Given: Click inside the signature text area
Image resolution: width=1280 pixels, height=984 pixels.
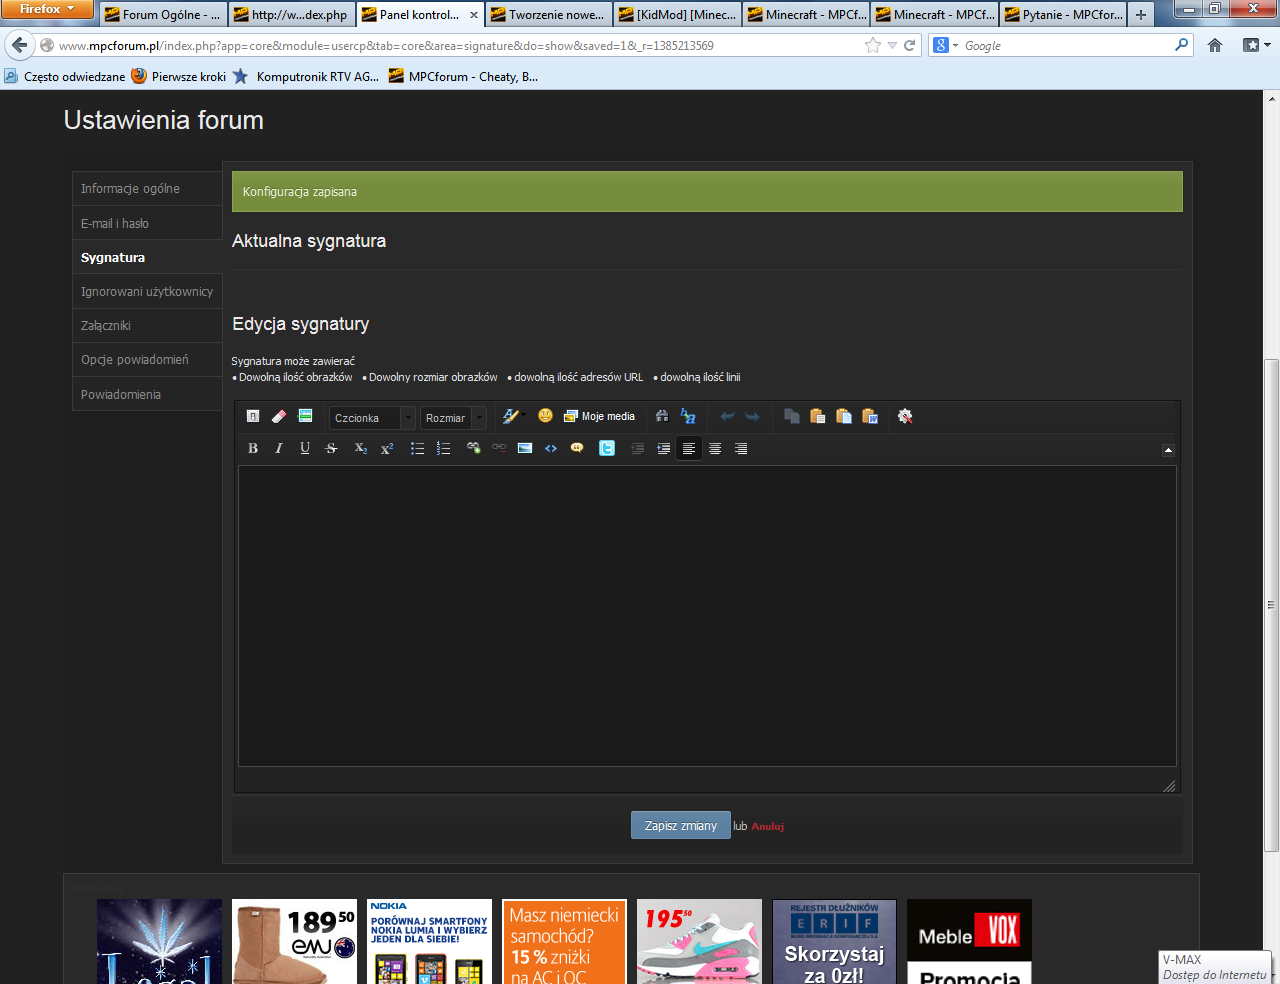Looking at the screenshot, I should [707, 616].
